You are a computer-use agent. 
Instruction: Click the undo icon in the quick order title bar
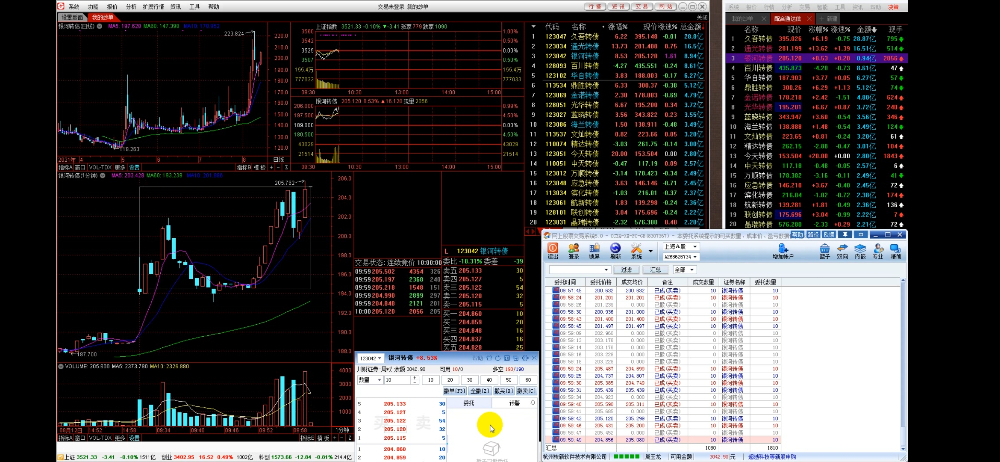(489, 359)
